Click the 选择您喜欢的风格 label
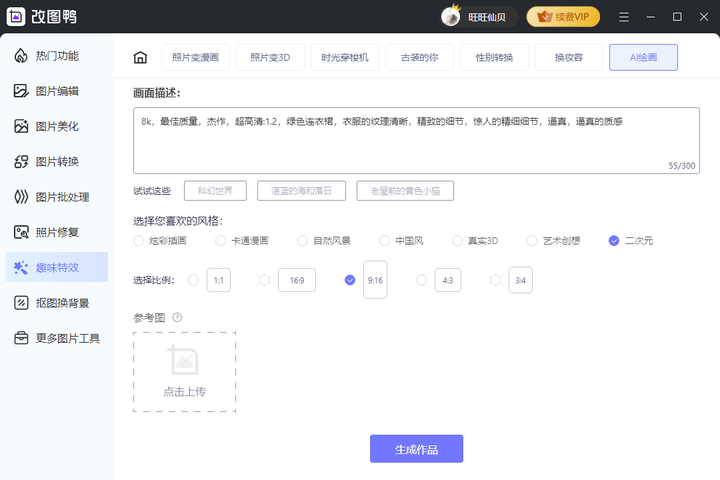Screen dimensions: 720x480 (x=178, y=221)
